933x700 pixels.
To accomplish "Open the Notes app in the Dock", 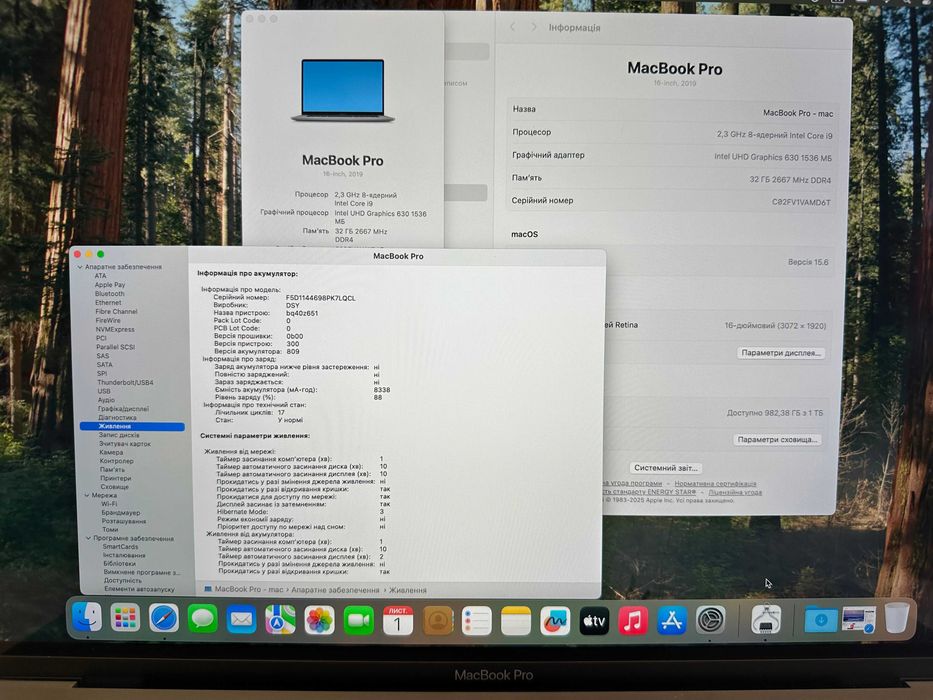I will point(516,621).
